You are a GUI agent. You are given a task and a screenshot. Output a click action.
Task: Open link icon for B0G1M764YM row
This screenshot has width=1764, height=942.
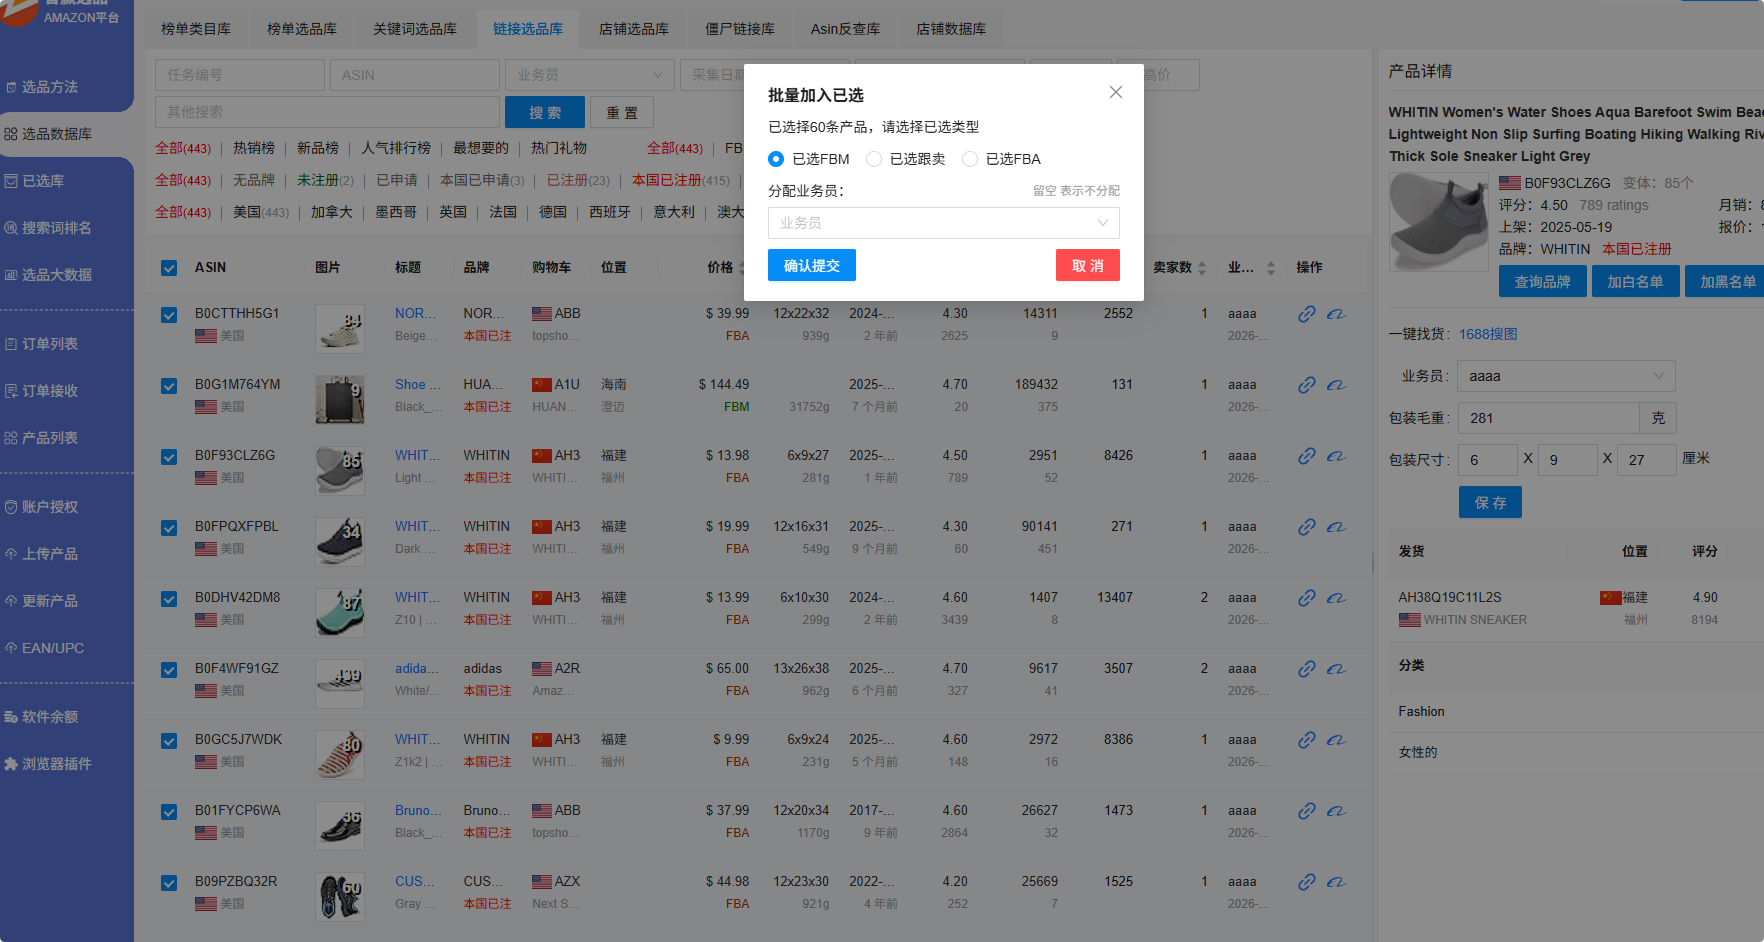(x=1307, y=385)
